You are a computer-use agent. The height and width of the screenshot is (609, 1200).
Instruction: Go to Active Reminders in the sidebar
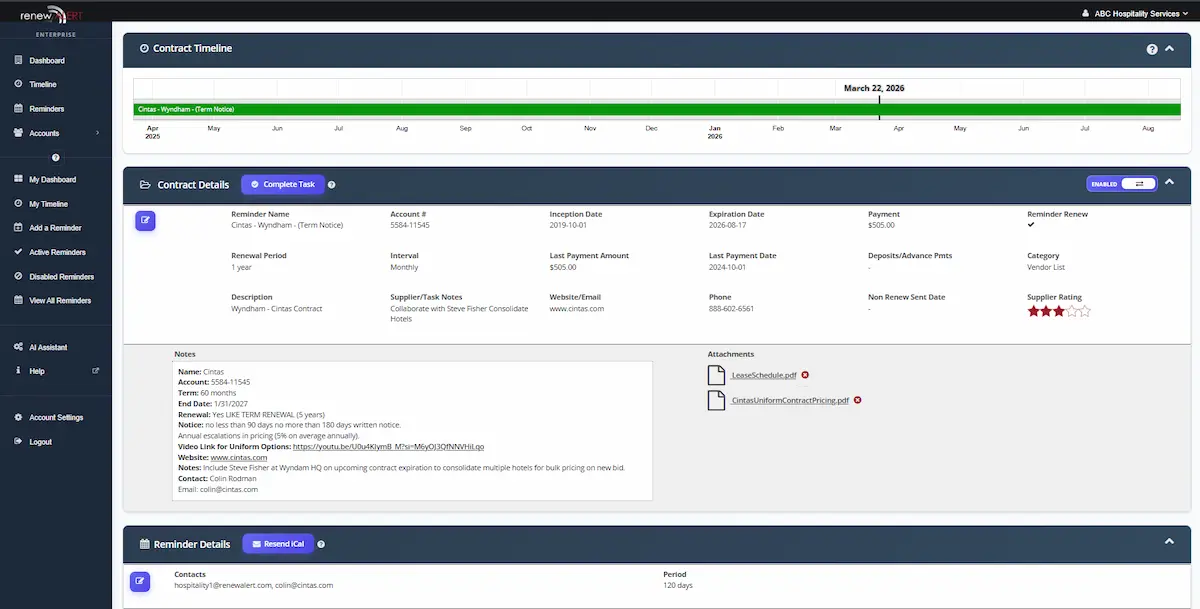tap(57, 252)
